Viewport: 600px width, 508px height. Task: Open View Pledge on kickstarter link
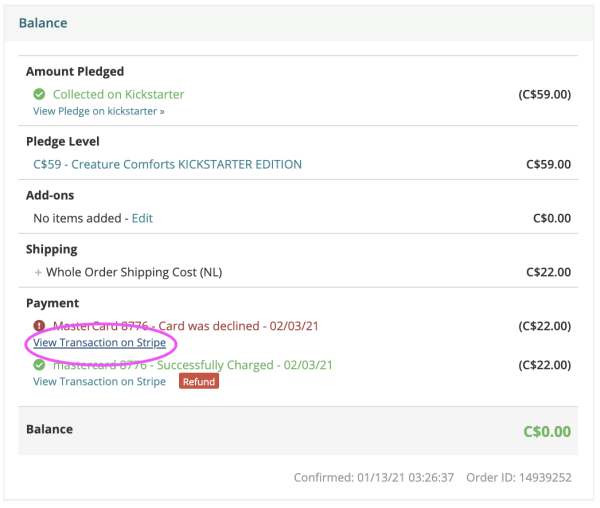(98, 111)
